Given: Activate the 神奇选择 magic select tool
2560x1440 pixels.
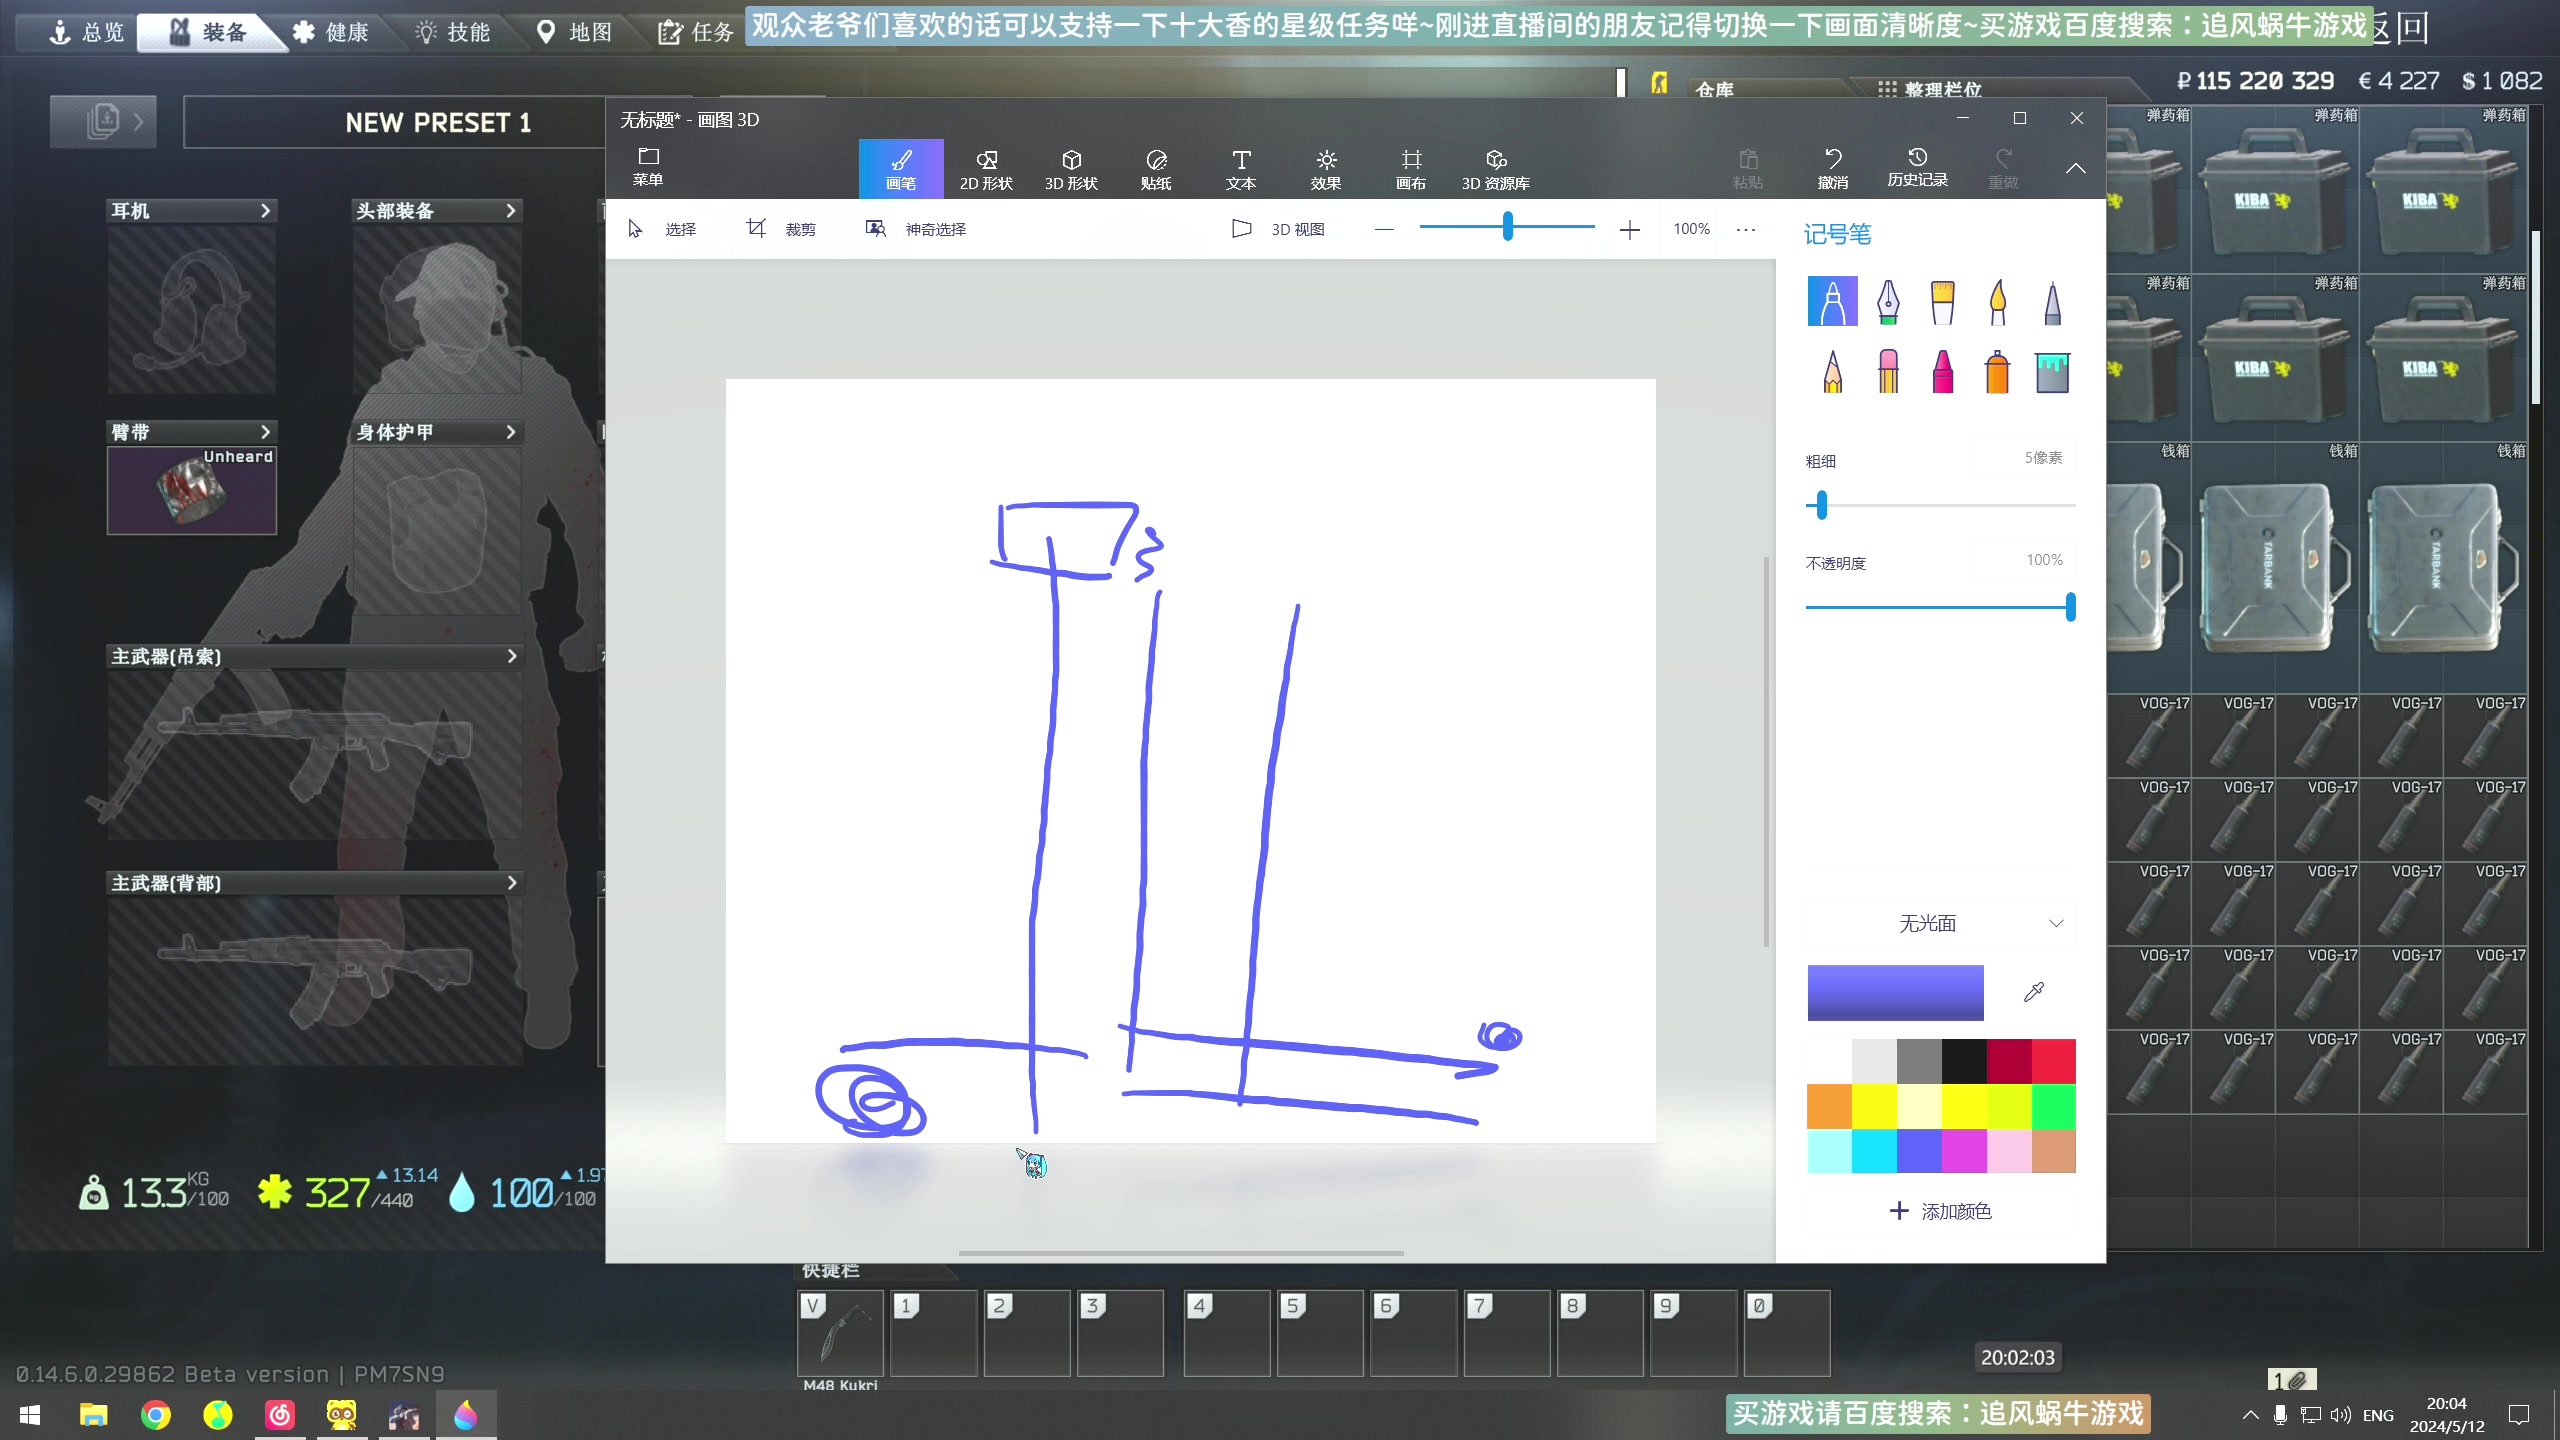Looking at the screenshot, I should pyautogui.click(x=916, y=229).
